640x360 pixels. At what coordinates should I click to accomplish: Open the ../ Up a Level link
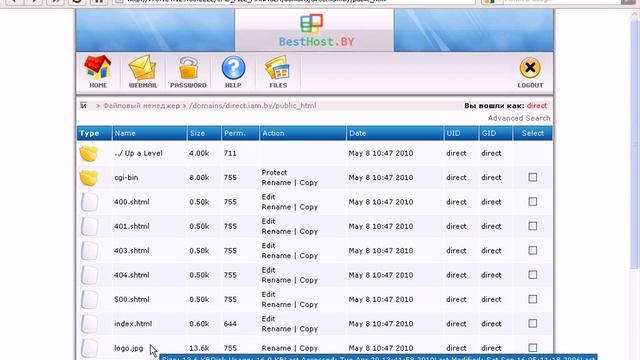(x=138, y=153)
